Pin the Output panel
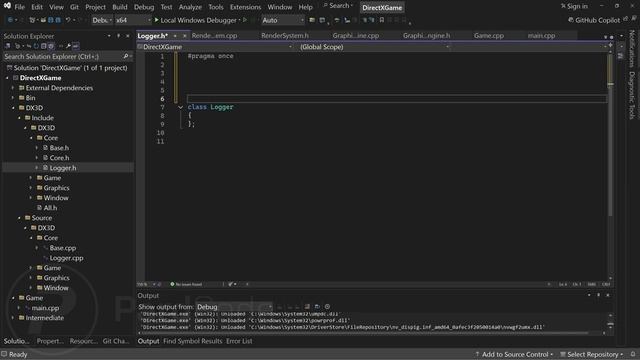The image size is (640, 360). (x=598, y=295)
